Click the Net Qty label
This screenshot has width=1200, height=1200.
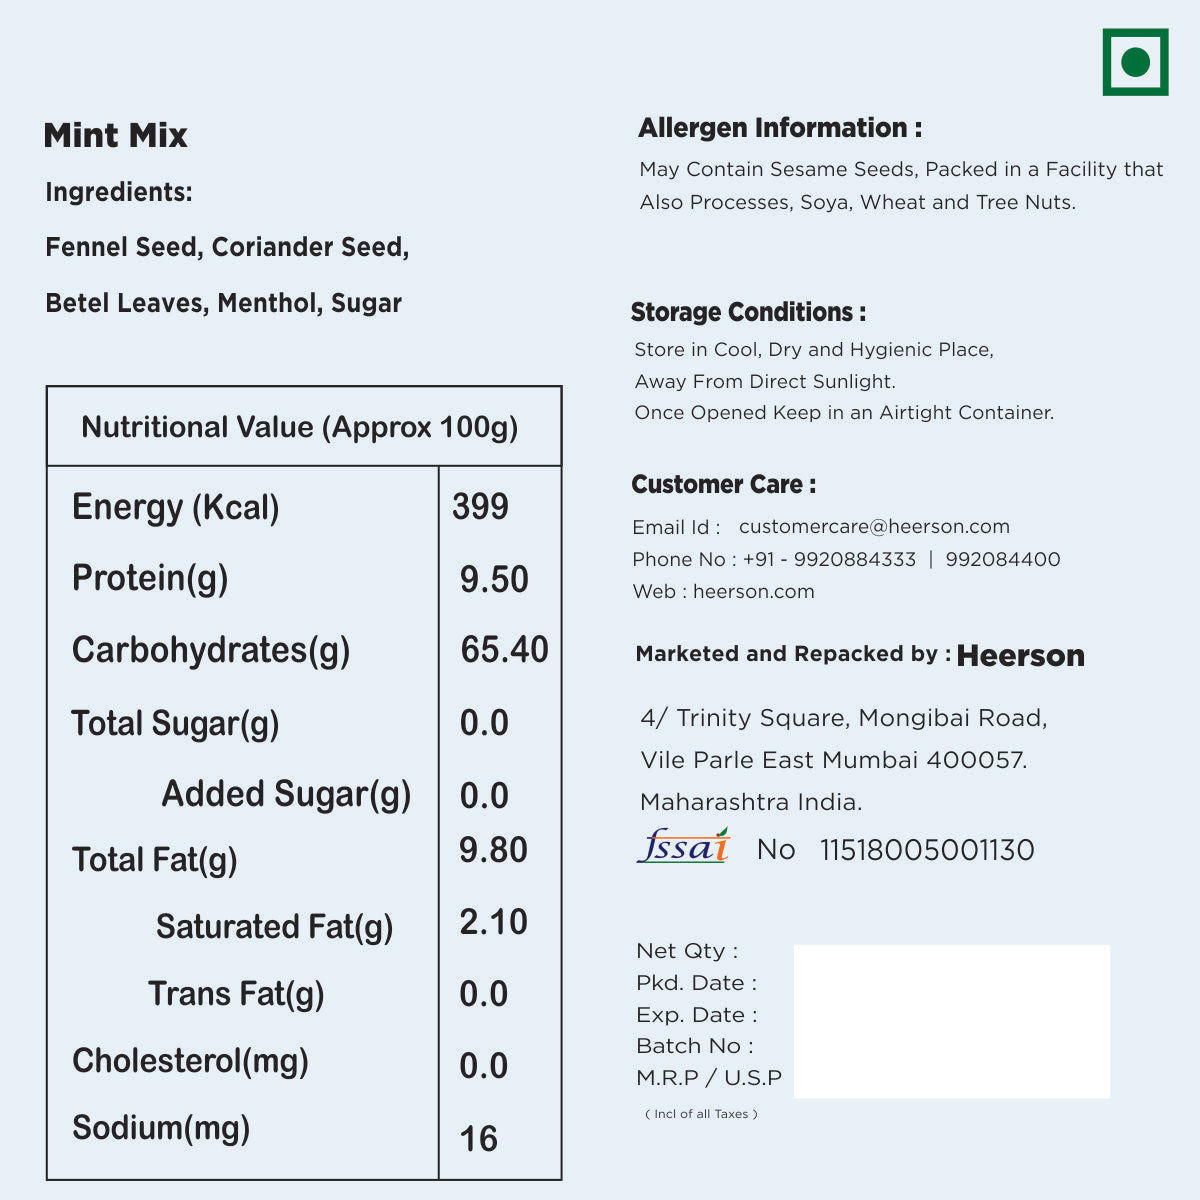[x=687, y=951]
